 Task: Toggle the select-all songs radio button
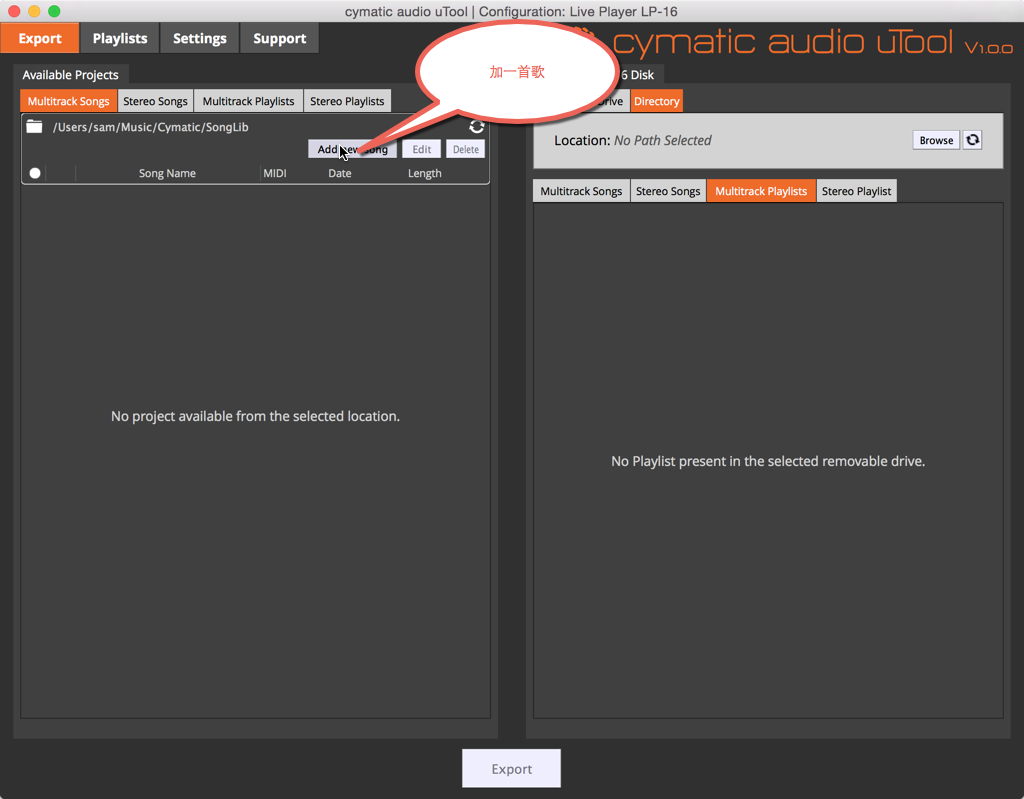[x=35, y=173]
